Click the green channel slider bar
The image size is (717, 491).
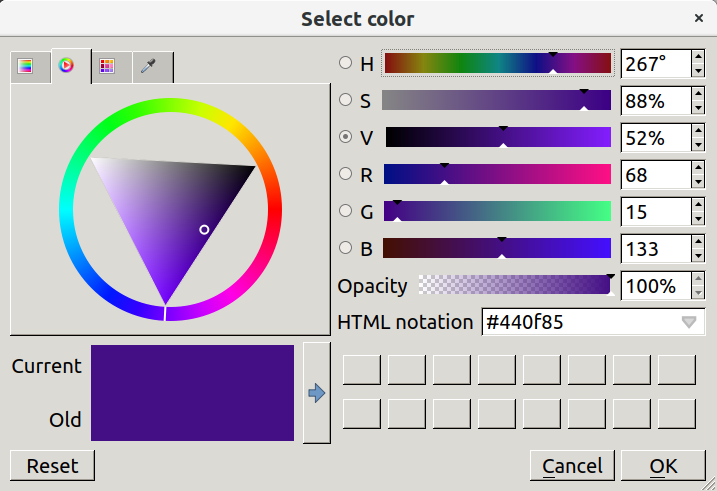(497, 211)
